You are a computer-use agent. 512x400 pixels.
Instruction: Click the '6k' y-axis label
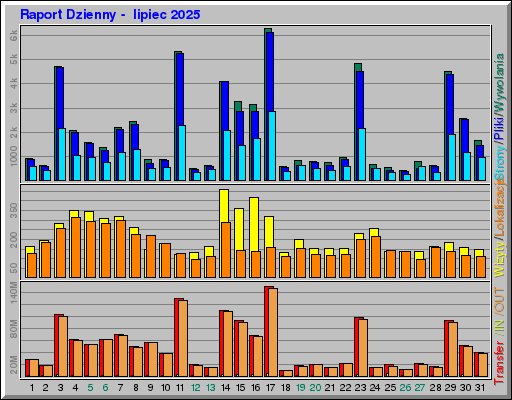pyautogui.click(x=14, y=35)
